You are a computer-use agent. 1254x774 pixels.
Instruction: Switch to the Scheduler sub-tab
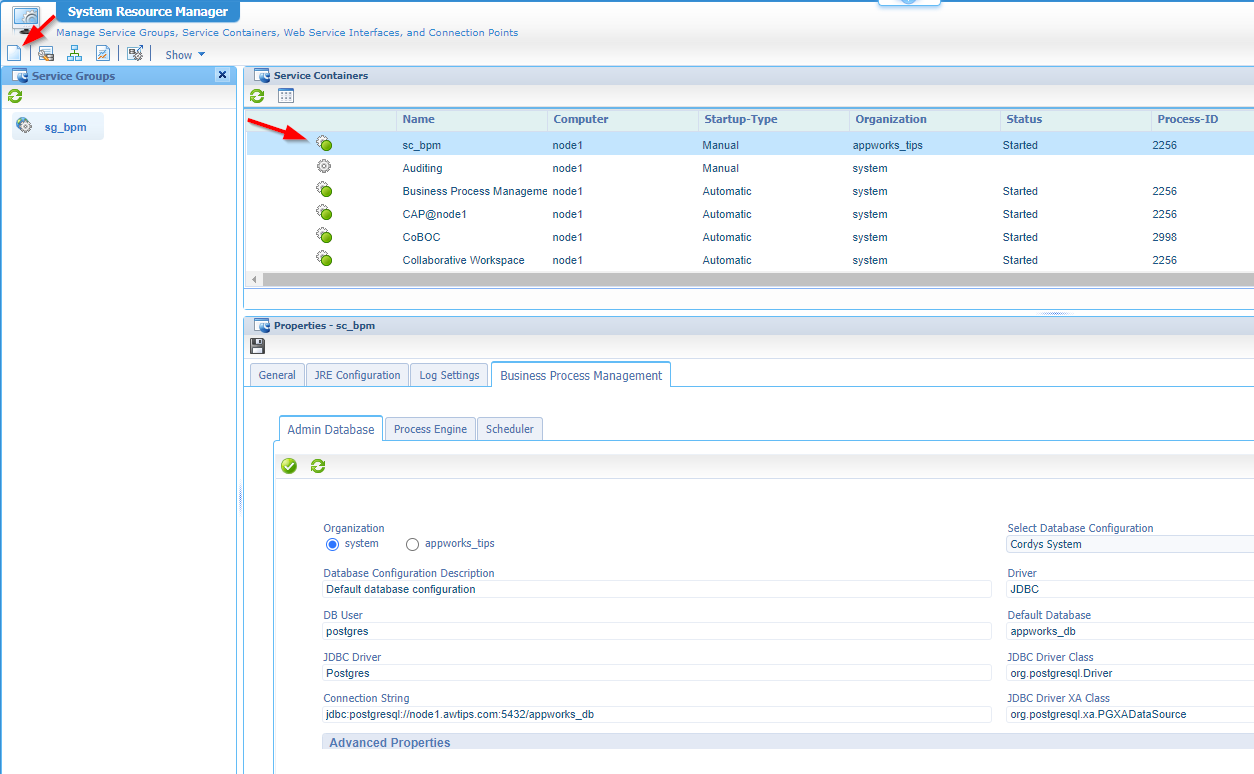tap(509, 429)
